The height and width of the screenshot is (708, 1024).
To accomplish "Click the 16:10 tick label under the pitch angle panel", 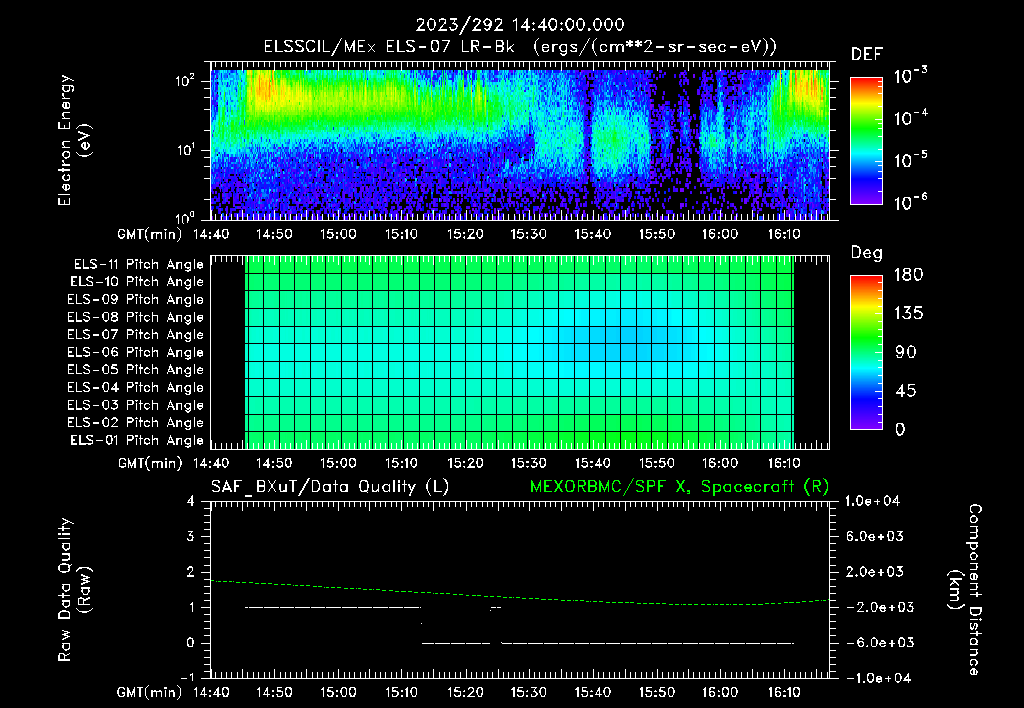I will click(784, 464).
